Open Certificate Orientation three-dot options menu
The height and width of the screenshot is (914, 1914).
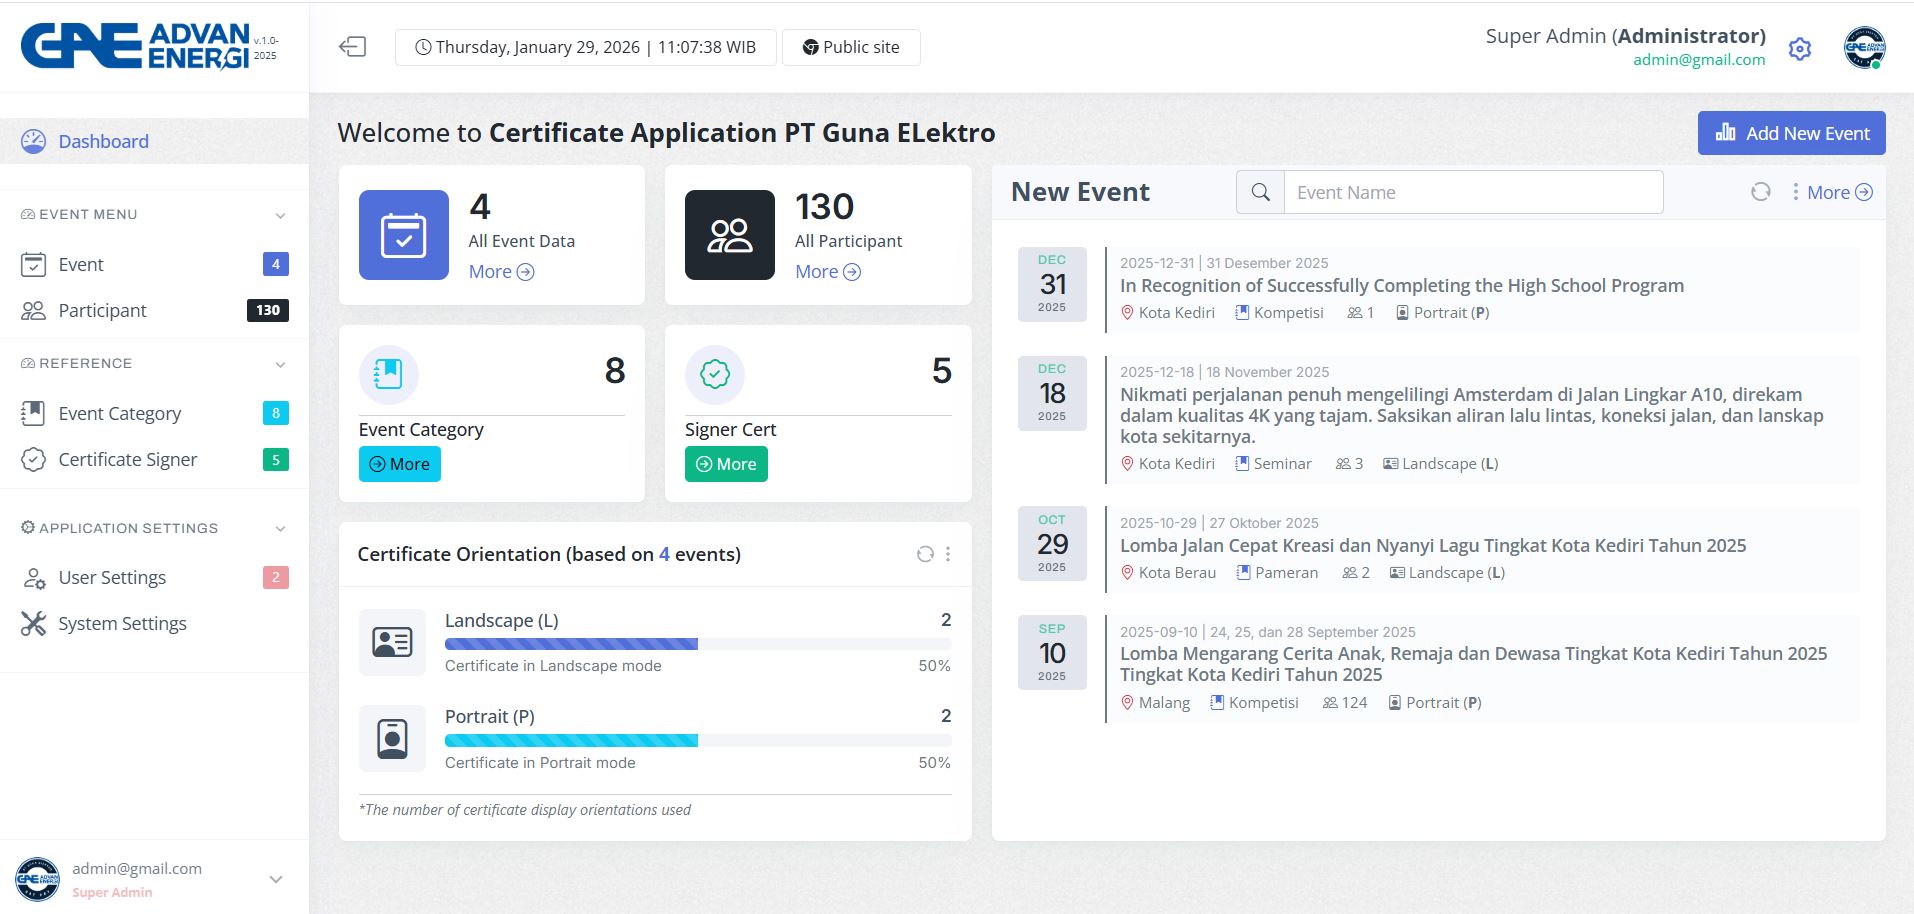948,554
